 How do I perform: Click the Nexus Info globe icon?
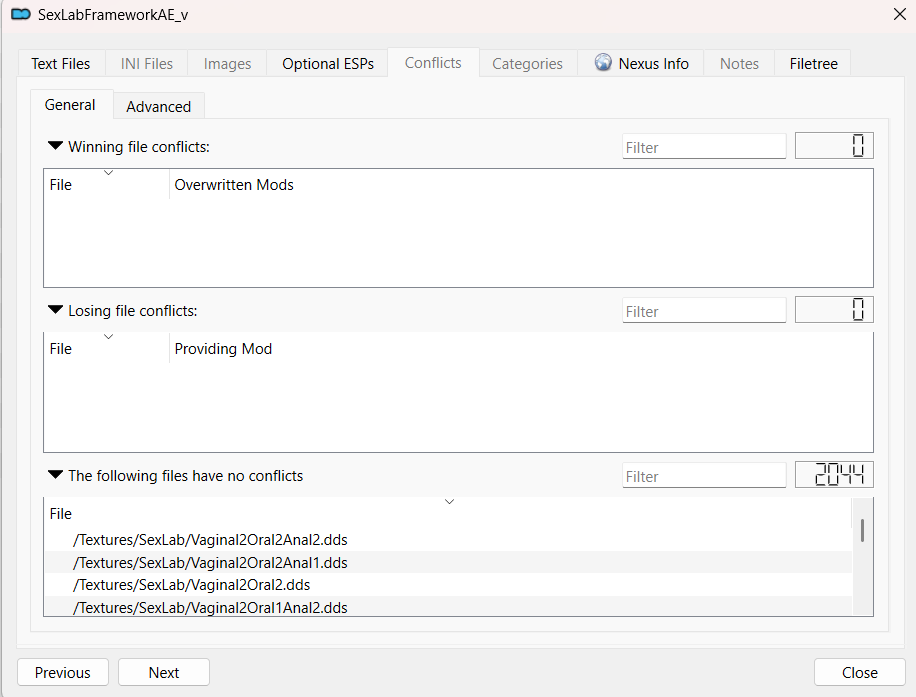coord(603,62)
